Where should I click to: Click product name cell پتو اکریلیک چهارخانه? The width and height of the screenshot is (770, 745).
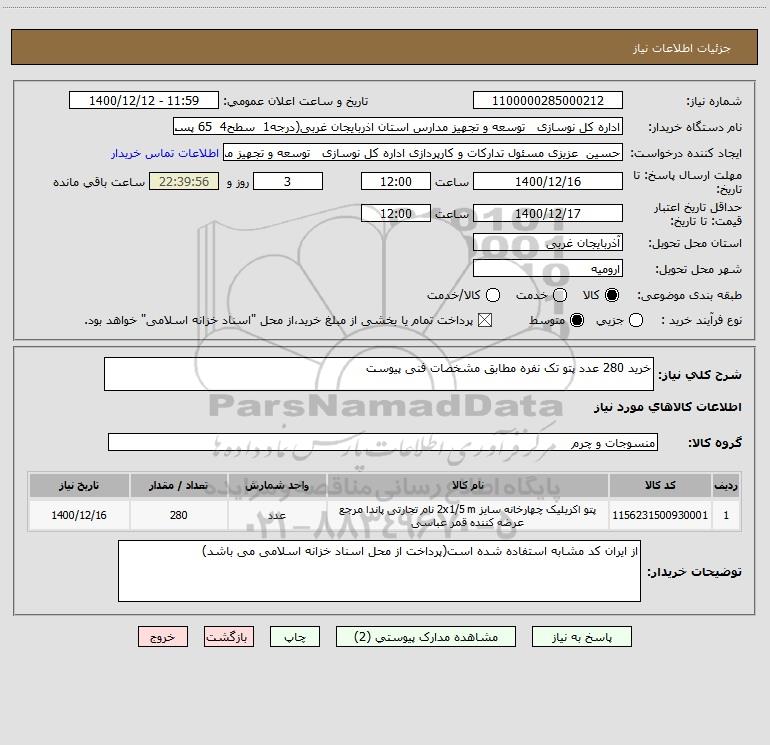pos(468,515)
